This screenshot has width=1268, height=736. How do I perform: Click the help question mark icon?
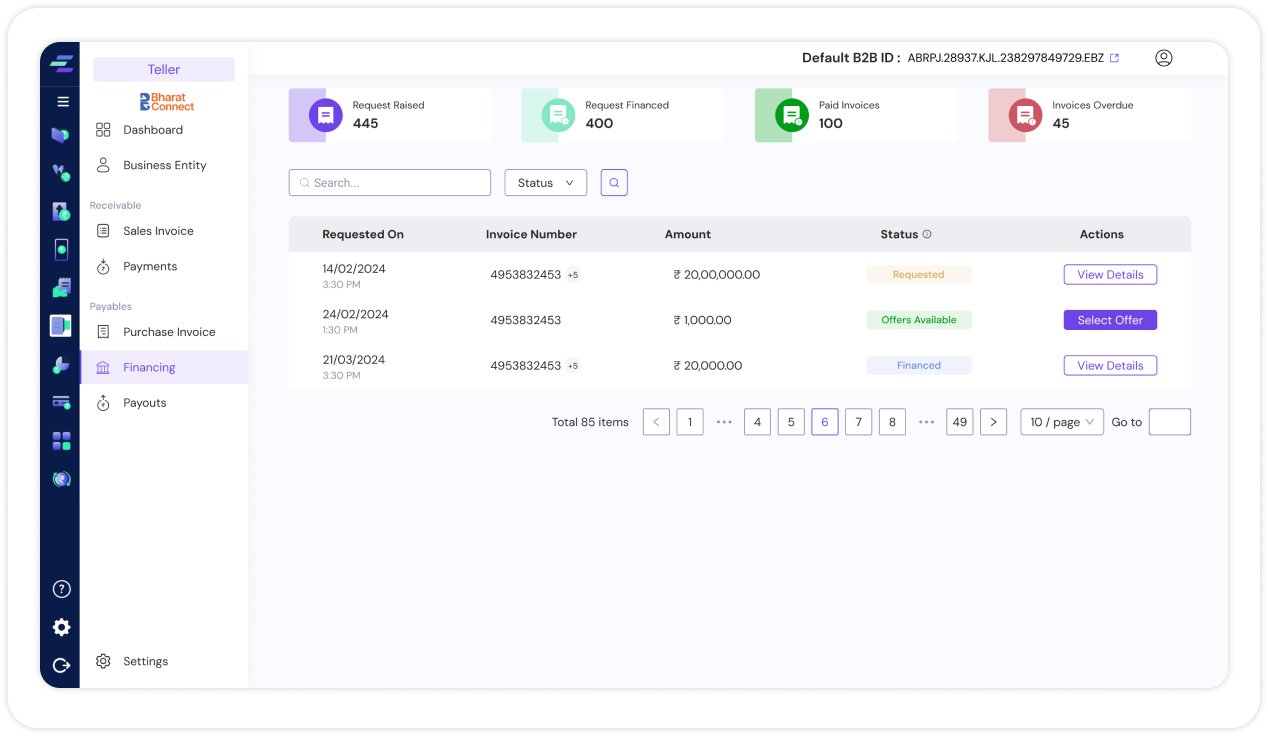61,589
